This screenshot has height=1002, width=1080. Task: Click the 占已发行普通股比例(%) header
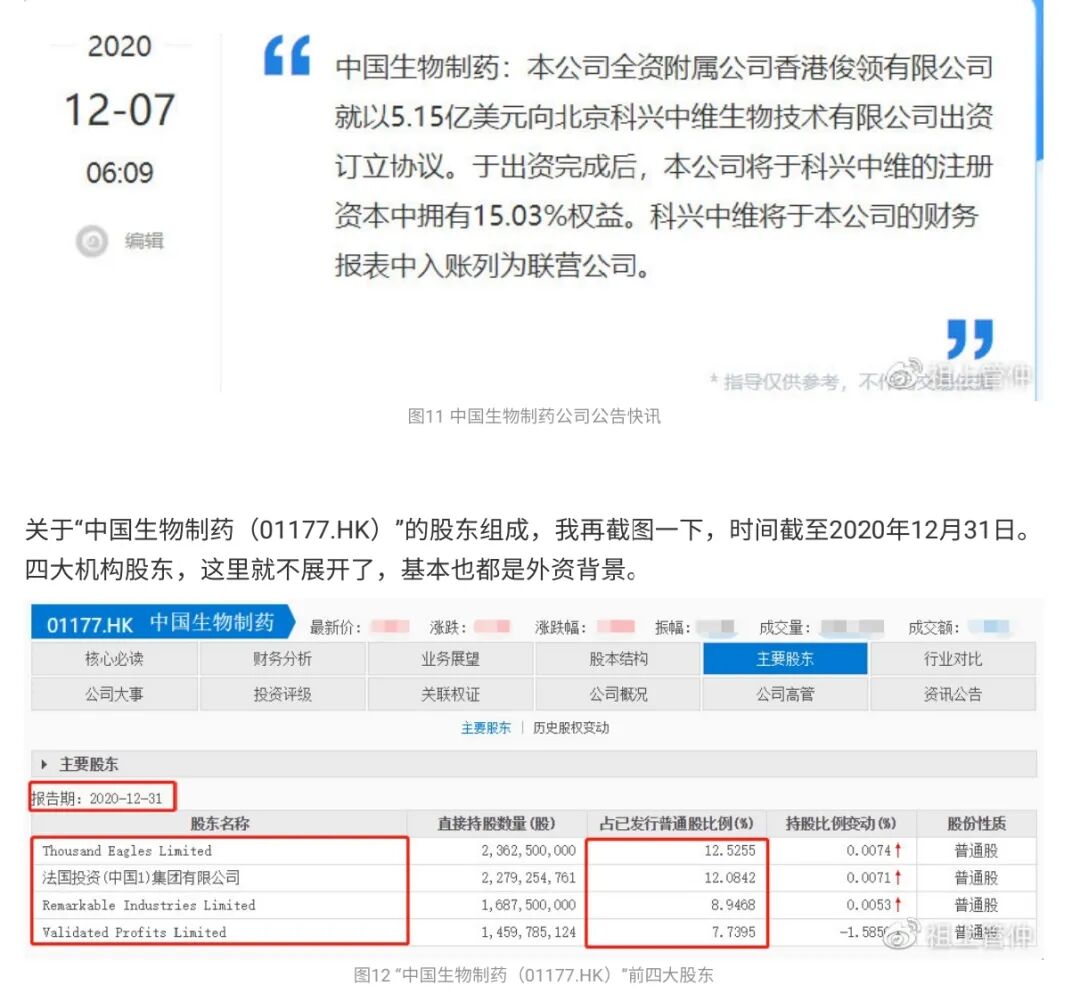(x=676, y=823)
